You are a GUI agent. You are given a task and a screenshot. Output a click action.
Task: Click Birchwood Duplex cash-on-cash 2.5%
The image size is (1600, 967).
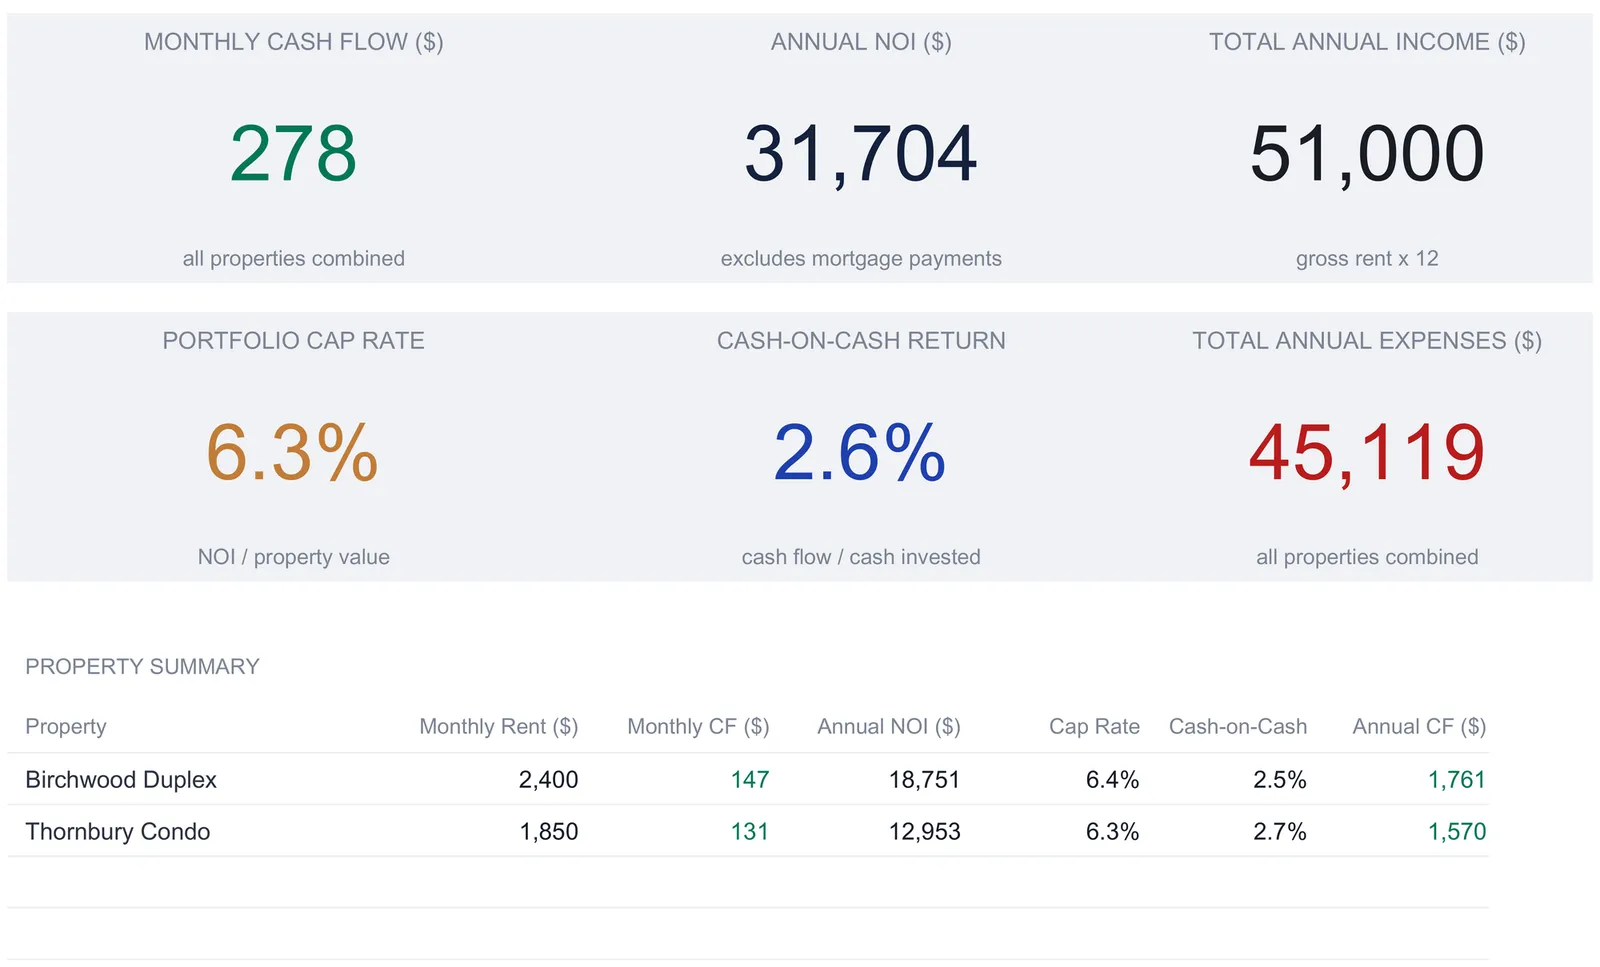click(x=1280, y=780)
